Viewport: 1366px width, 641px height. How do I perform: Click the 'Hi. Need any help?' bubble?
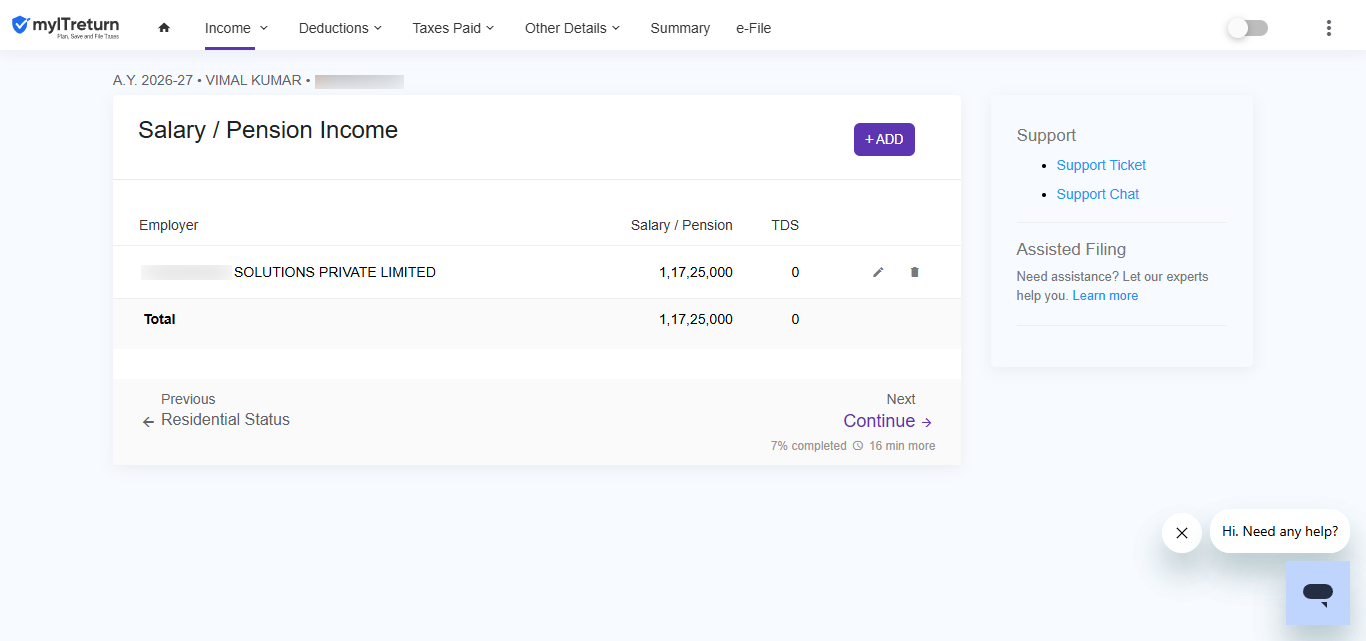click(x=1280, y=531)
